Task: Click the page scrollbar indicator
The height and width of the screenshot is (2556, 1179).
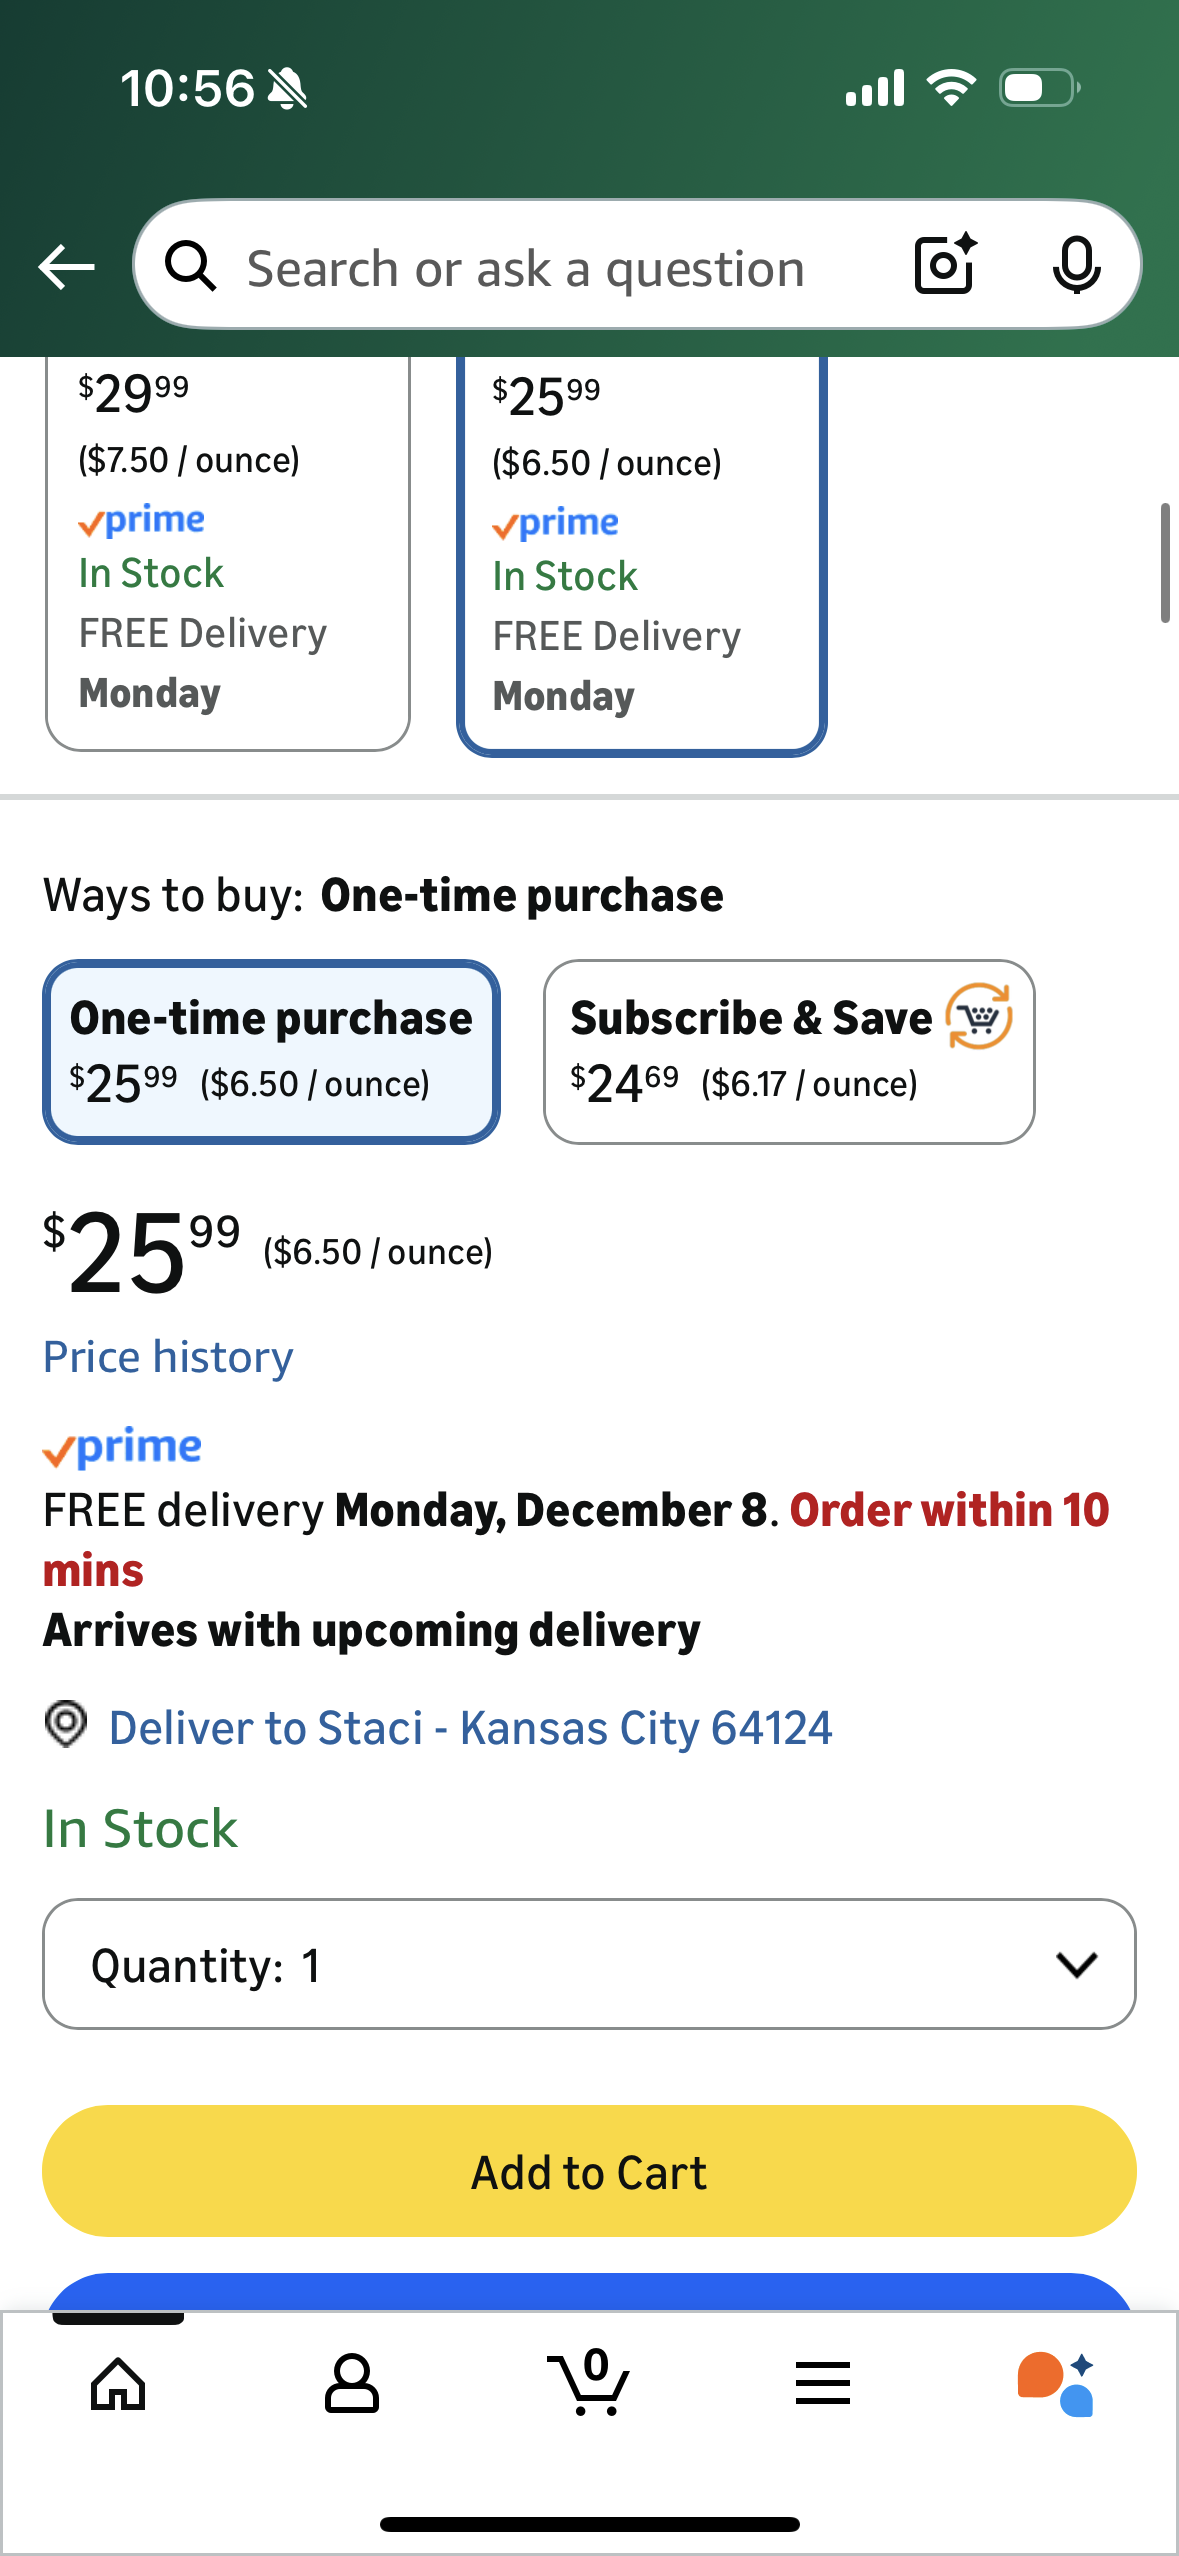Action: pos(1164,563)
